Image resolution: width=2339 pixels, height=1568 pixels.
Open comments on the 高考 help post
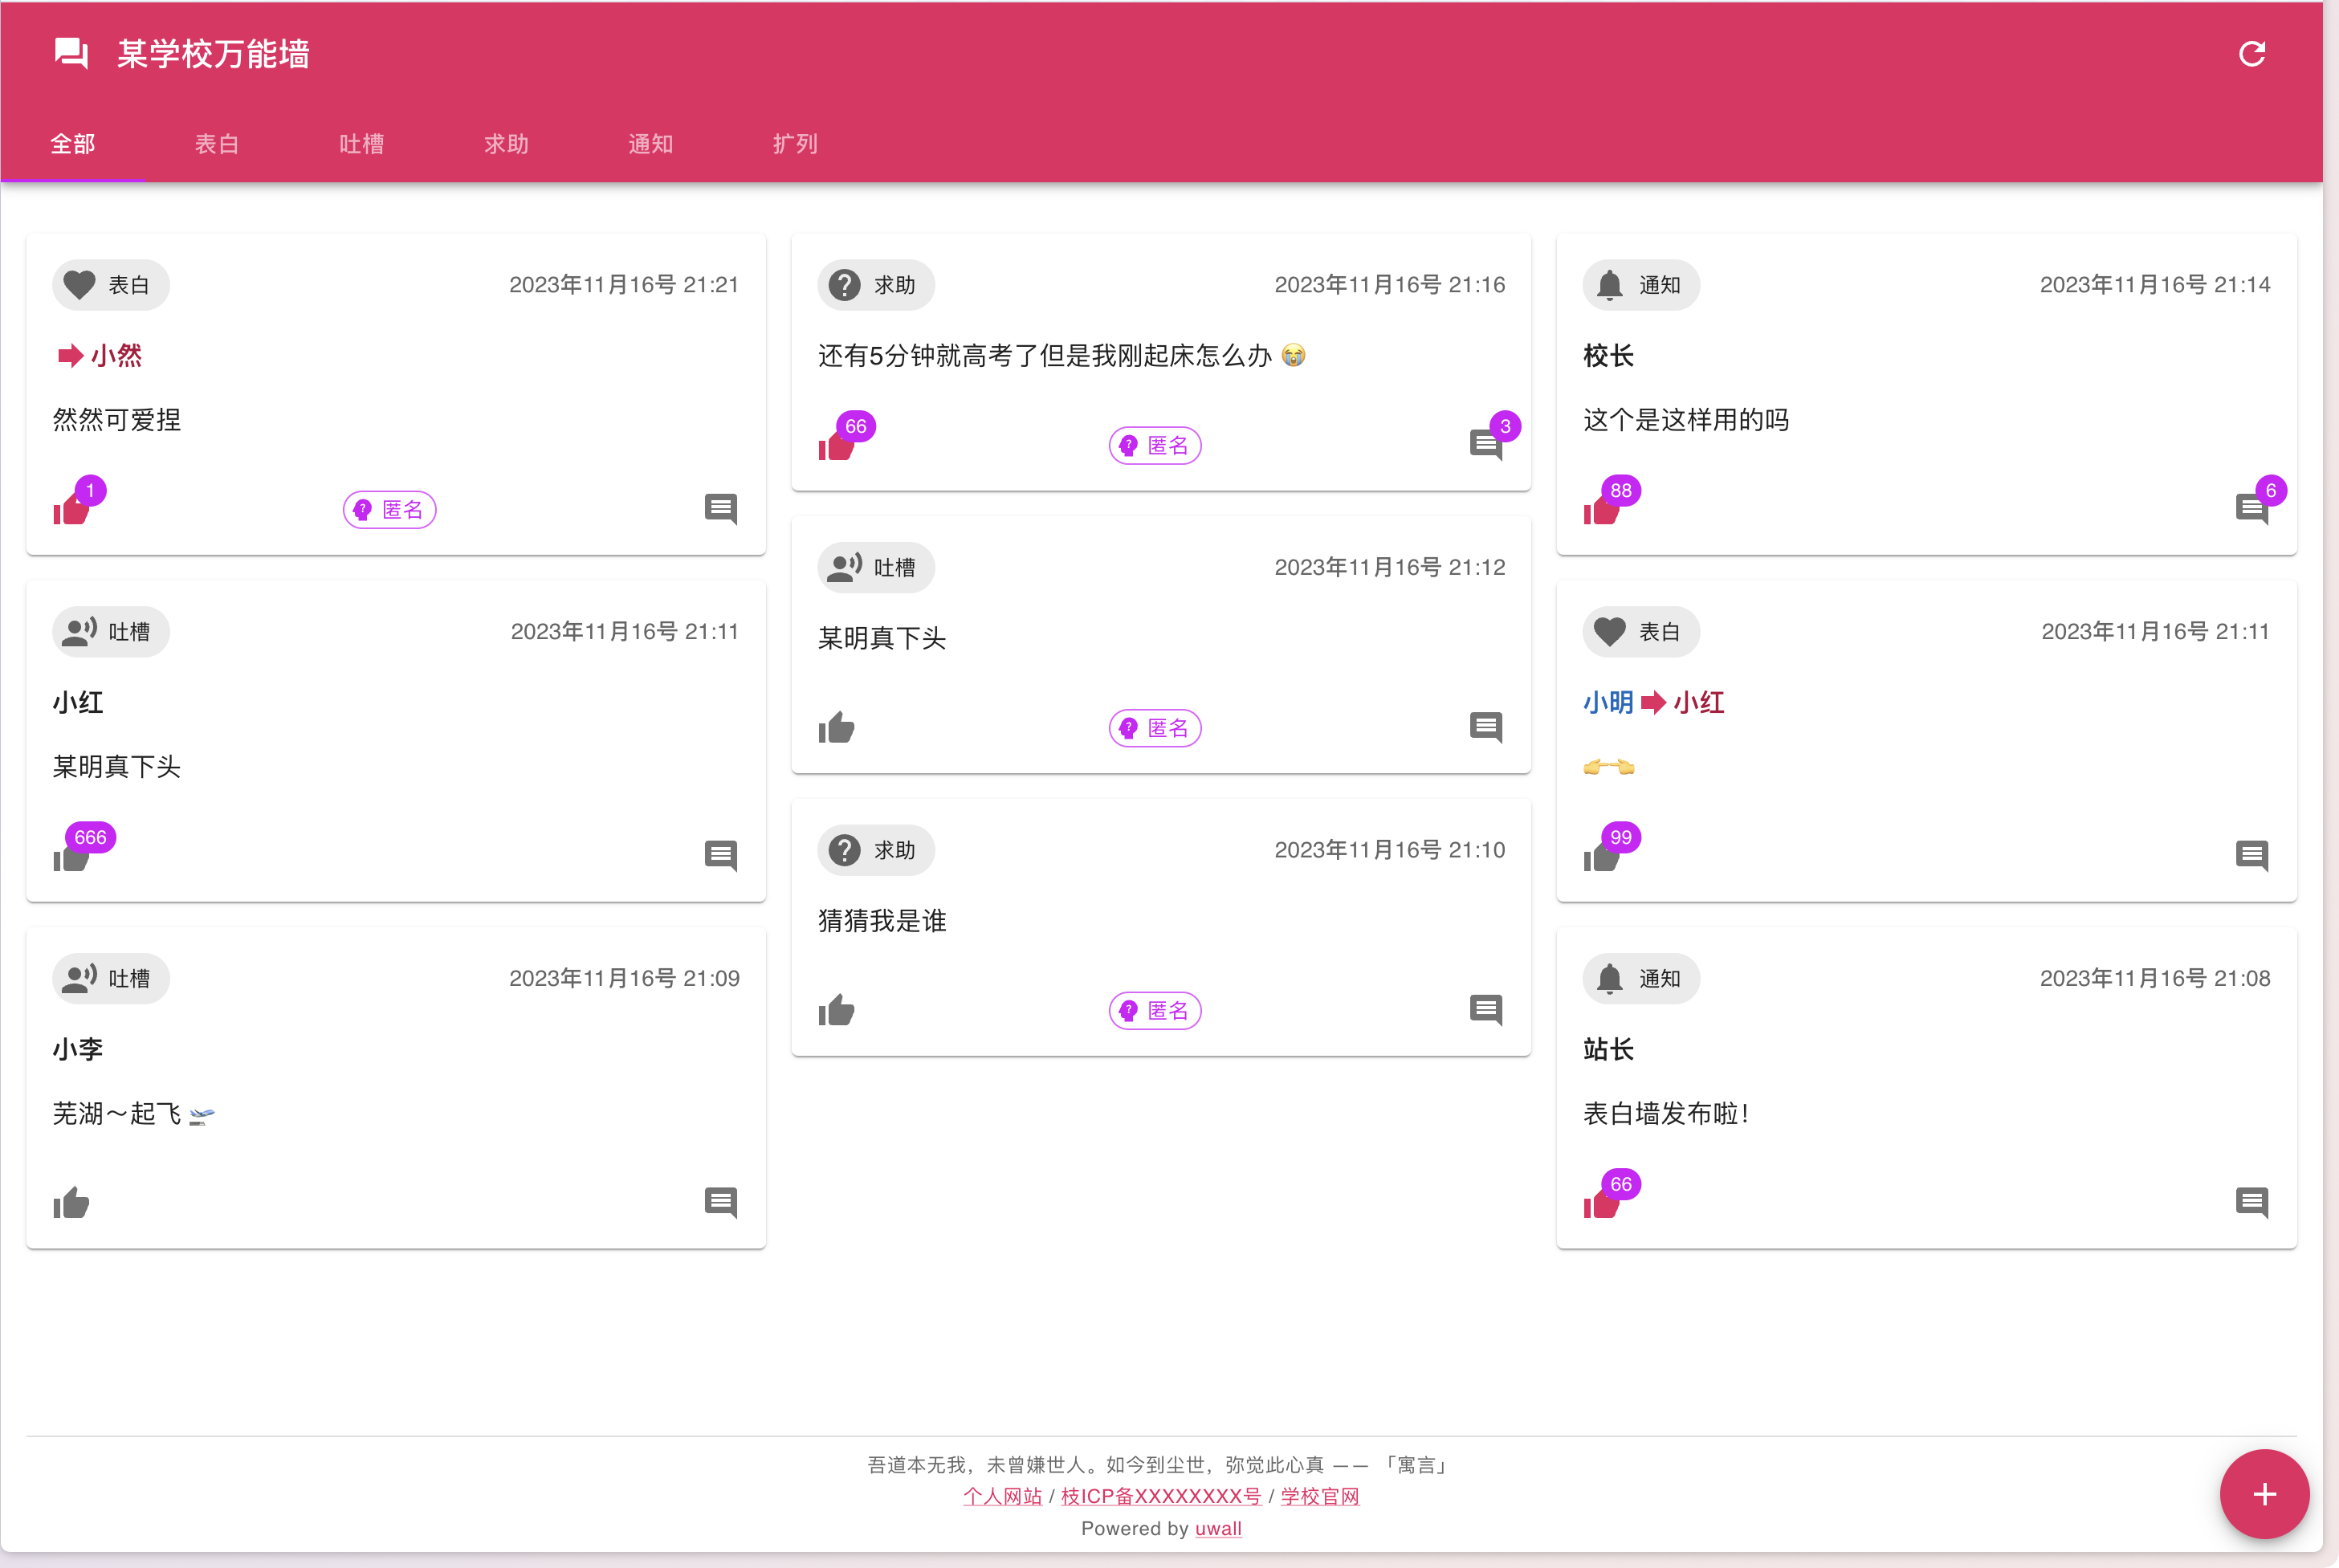(1486, 444)
